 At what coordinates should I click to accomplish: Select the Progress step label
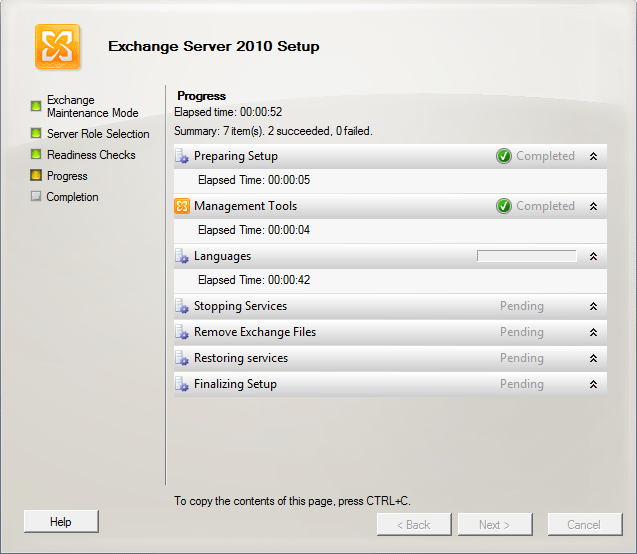point(67,176)
